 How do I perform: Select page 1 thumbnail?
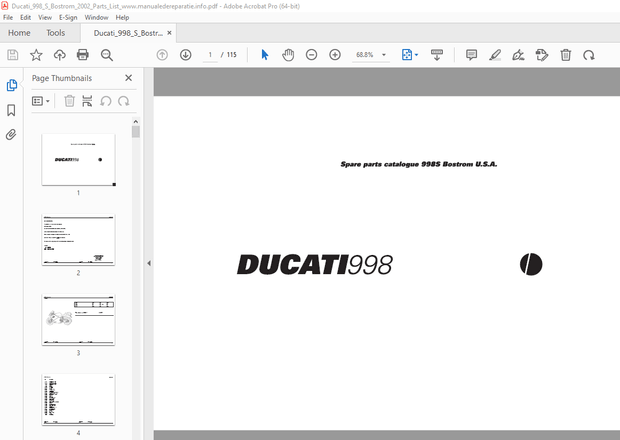[78, 160]
